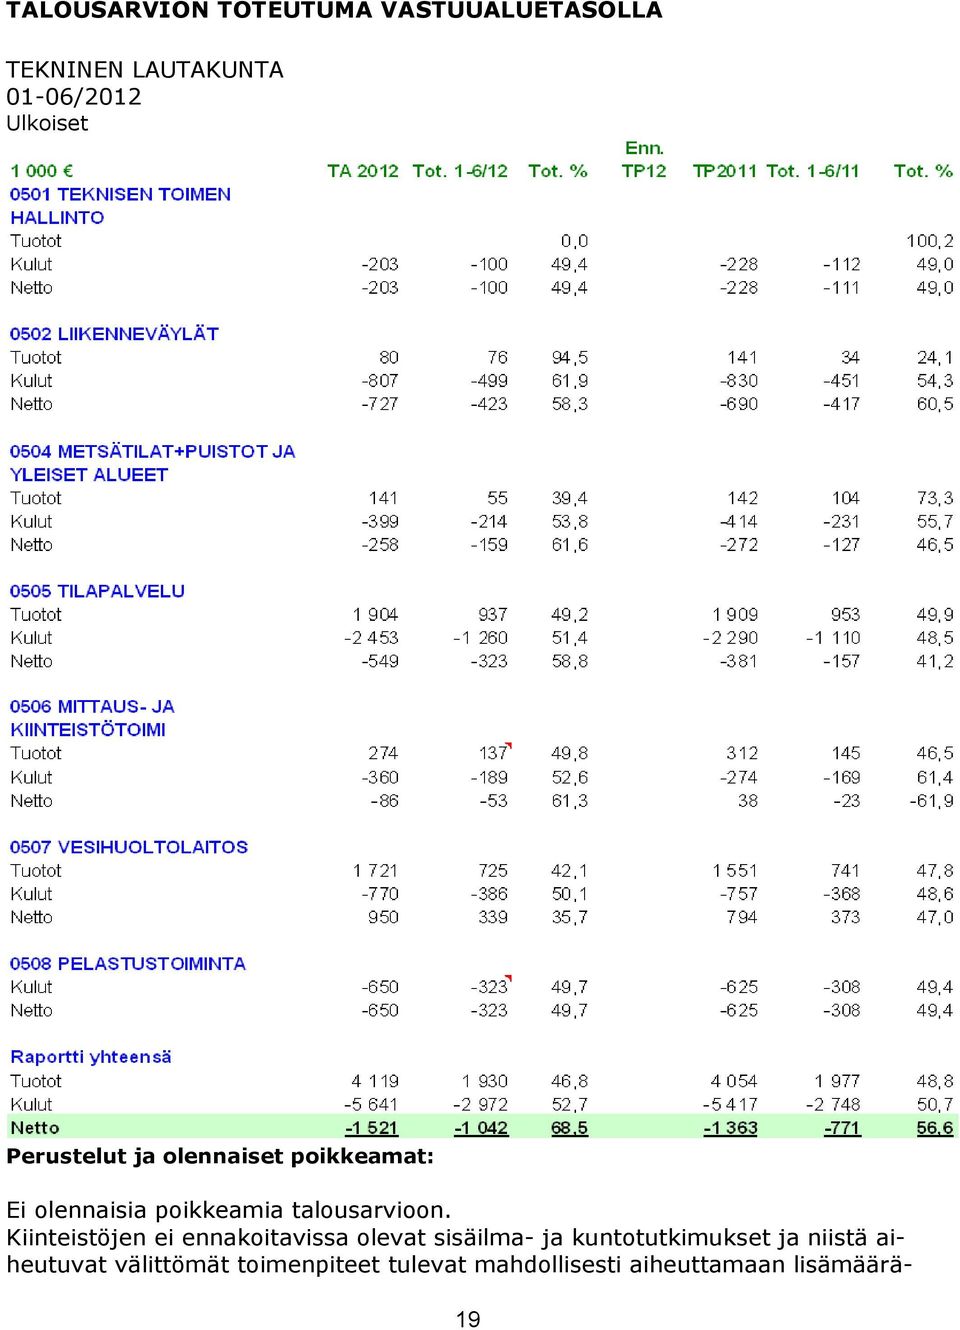Click the -61,9 percentage in 0506 Netto

[932, 801]
